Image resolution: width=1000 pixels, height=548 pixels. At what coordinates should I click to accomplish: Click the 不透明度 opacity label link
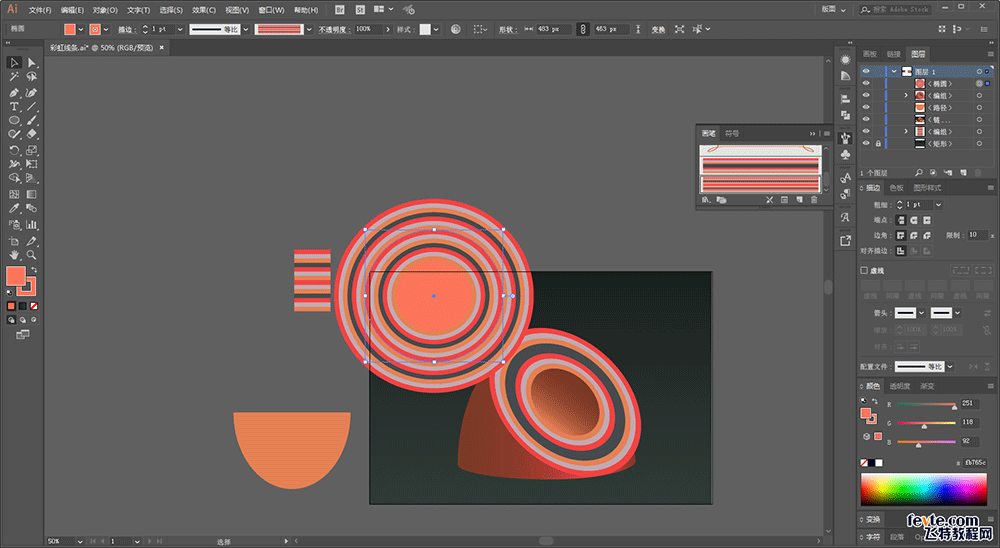334,30
